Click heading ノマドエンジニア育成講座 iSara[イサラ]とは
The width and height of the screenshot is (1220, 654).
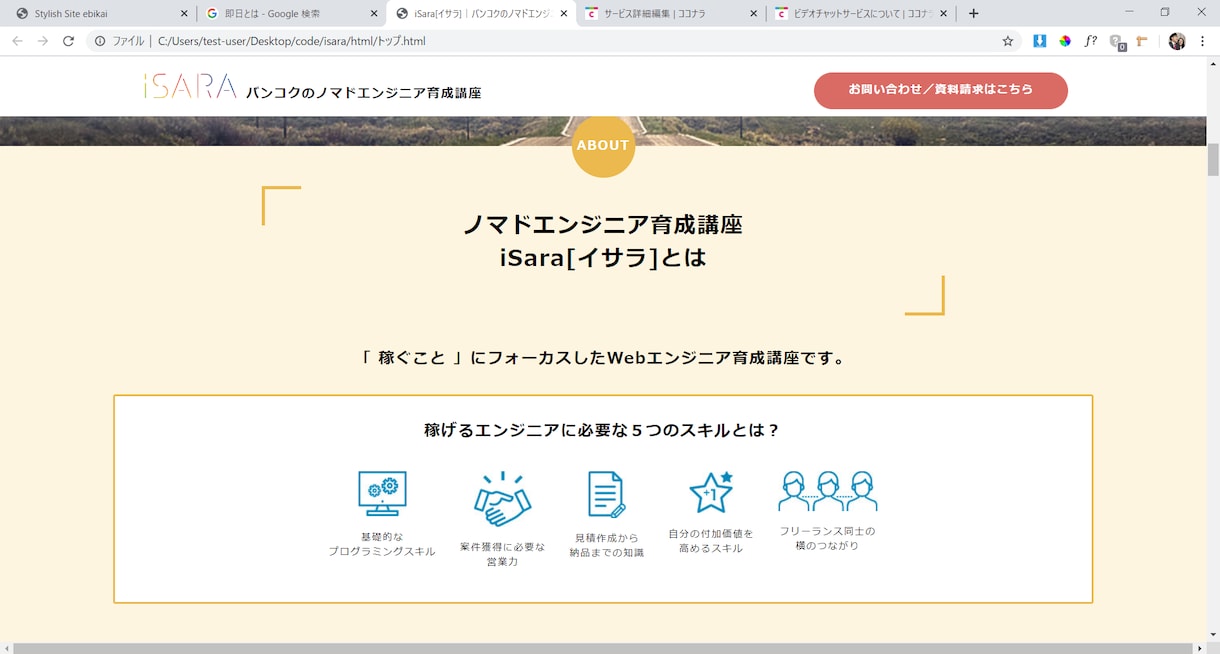603,241
